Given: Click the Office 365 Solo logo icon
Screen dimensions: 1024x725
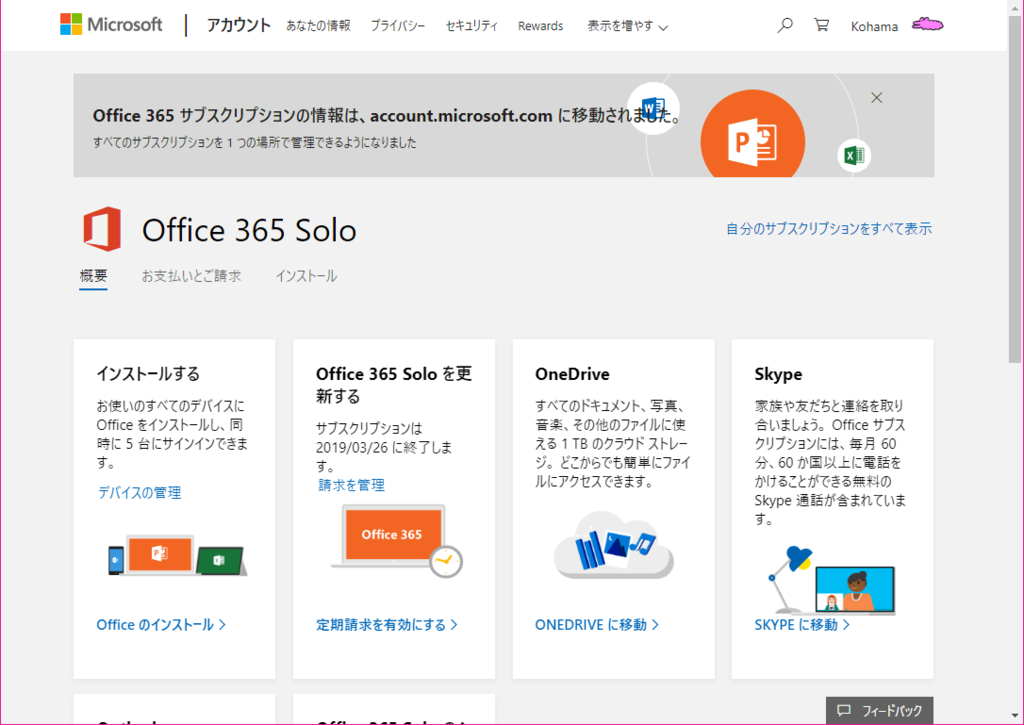Looking at the screenshot, I should (x=102, y=229).
